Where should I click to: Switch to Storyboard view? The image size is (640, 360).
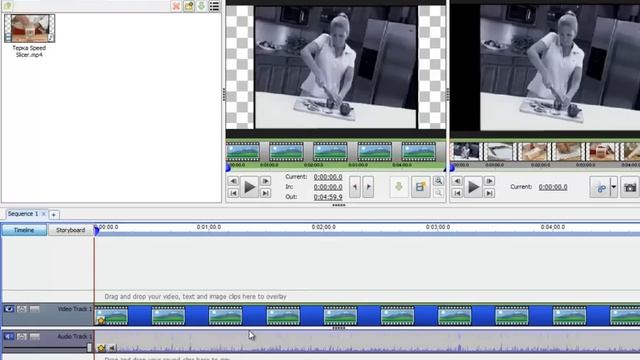coord(71,230)
